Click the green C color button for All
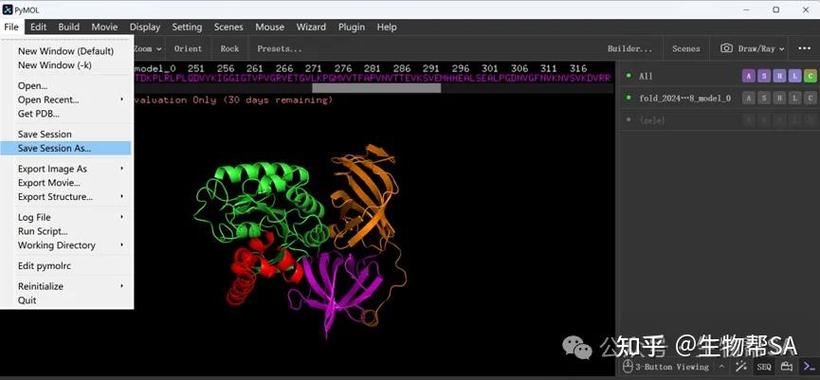 click(x=810, y=76)
